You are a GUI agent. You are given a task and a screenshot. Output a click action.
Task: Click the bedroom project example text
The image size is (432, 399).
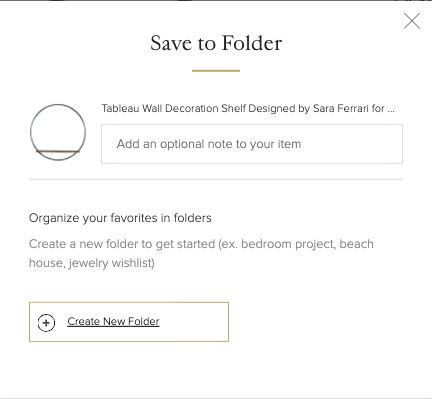point(287,244)
